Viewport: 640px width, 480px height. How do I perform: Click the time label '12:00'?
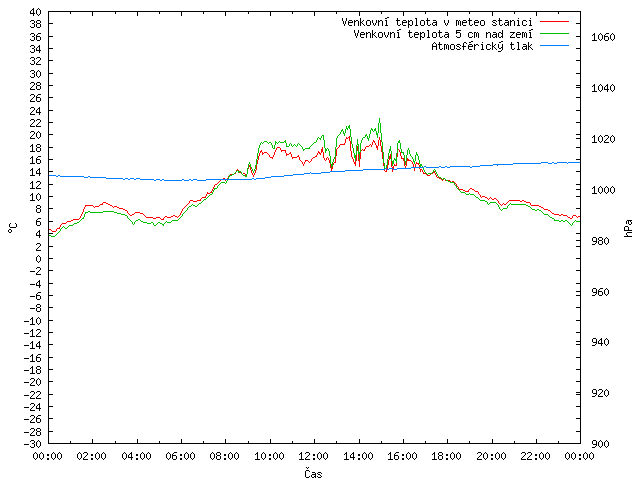(x=313, y=456)
